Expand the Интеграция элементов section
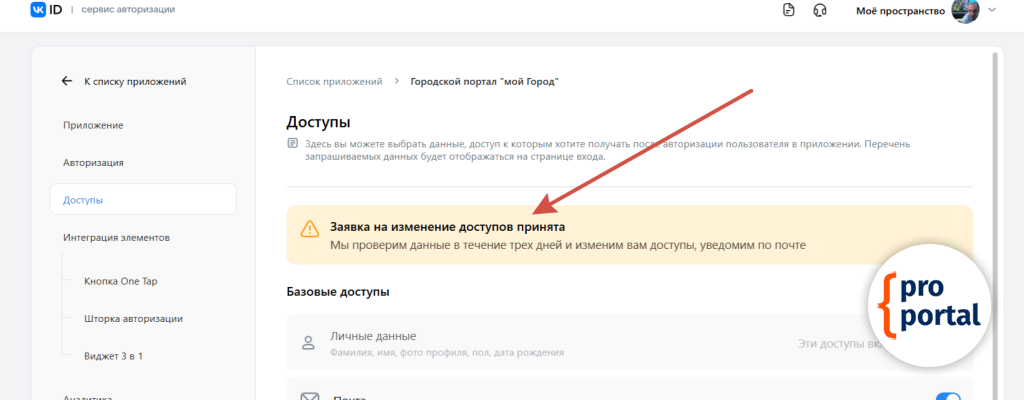Screen dimensions: 1024x400 tap(116, 238)
